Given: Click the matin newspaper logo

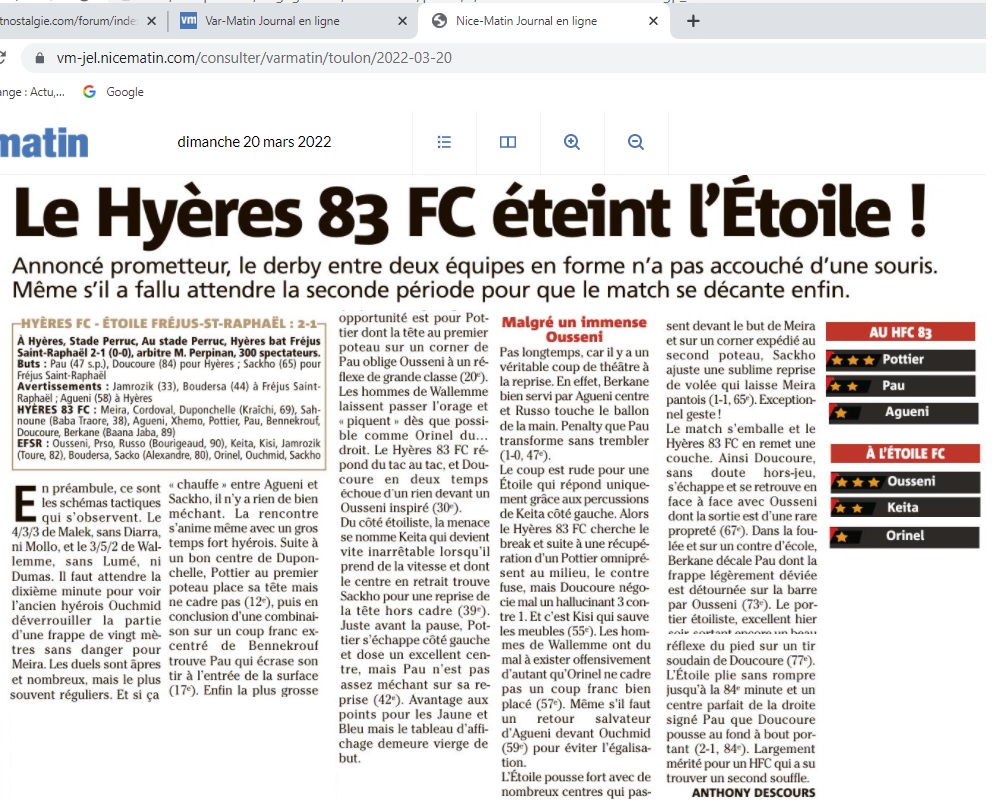Looking at the screenshot, I should (x=44, y=143).
